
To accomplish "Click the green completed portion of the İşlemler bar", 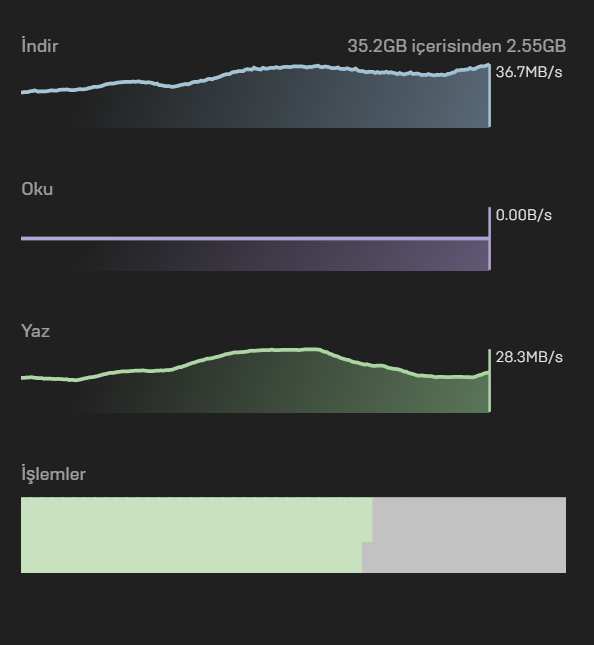I will click(x=192, y=535).
